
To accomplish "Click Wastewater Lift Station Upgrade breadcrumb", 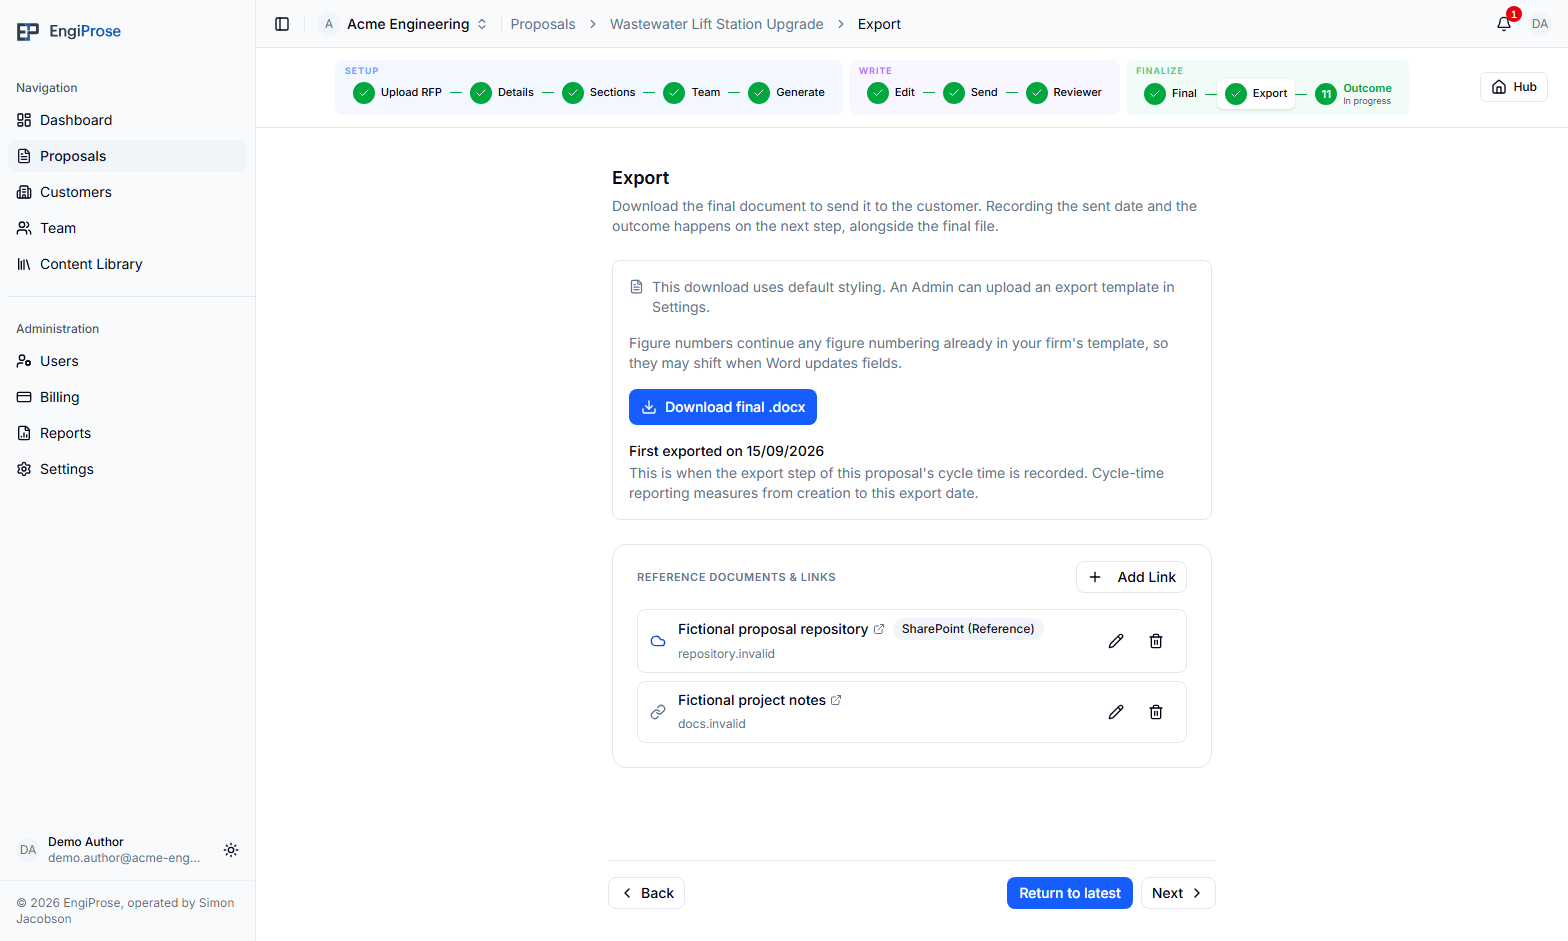I will 717,24.
